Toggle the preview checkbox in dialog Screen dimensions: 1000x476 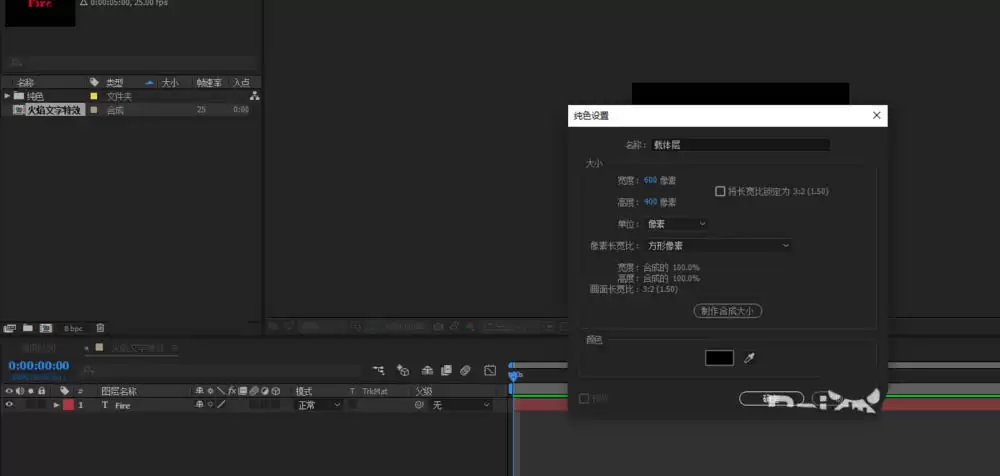click(584, 398)
